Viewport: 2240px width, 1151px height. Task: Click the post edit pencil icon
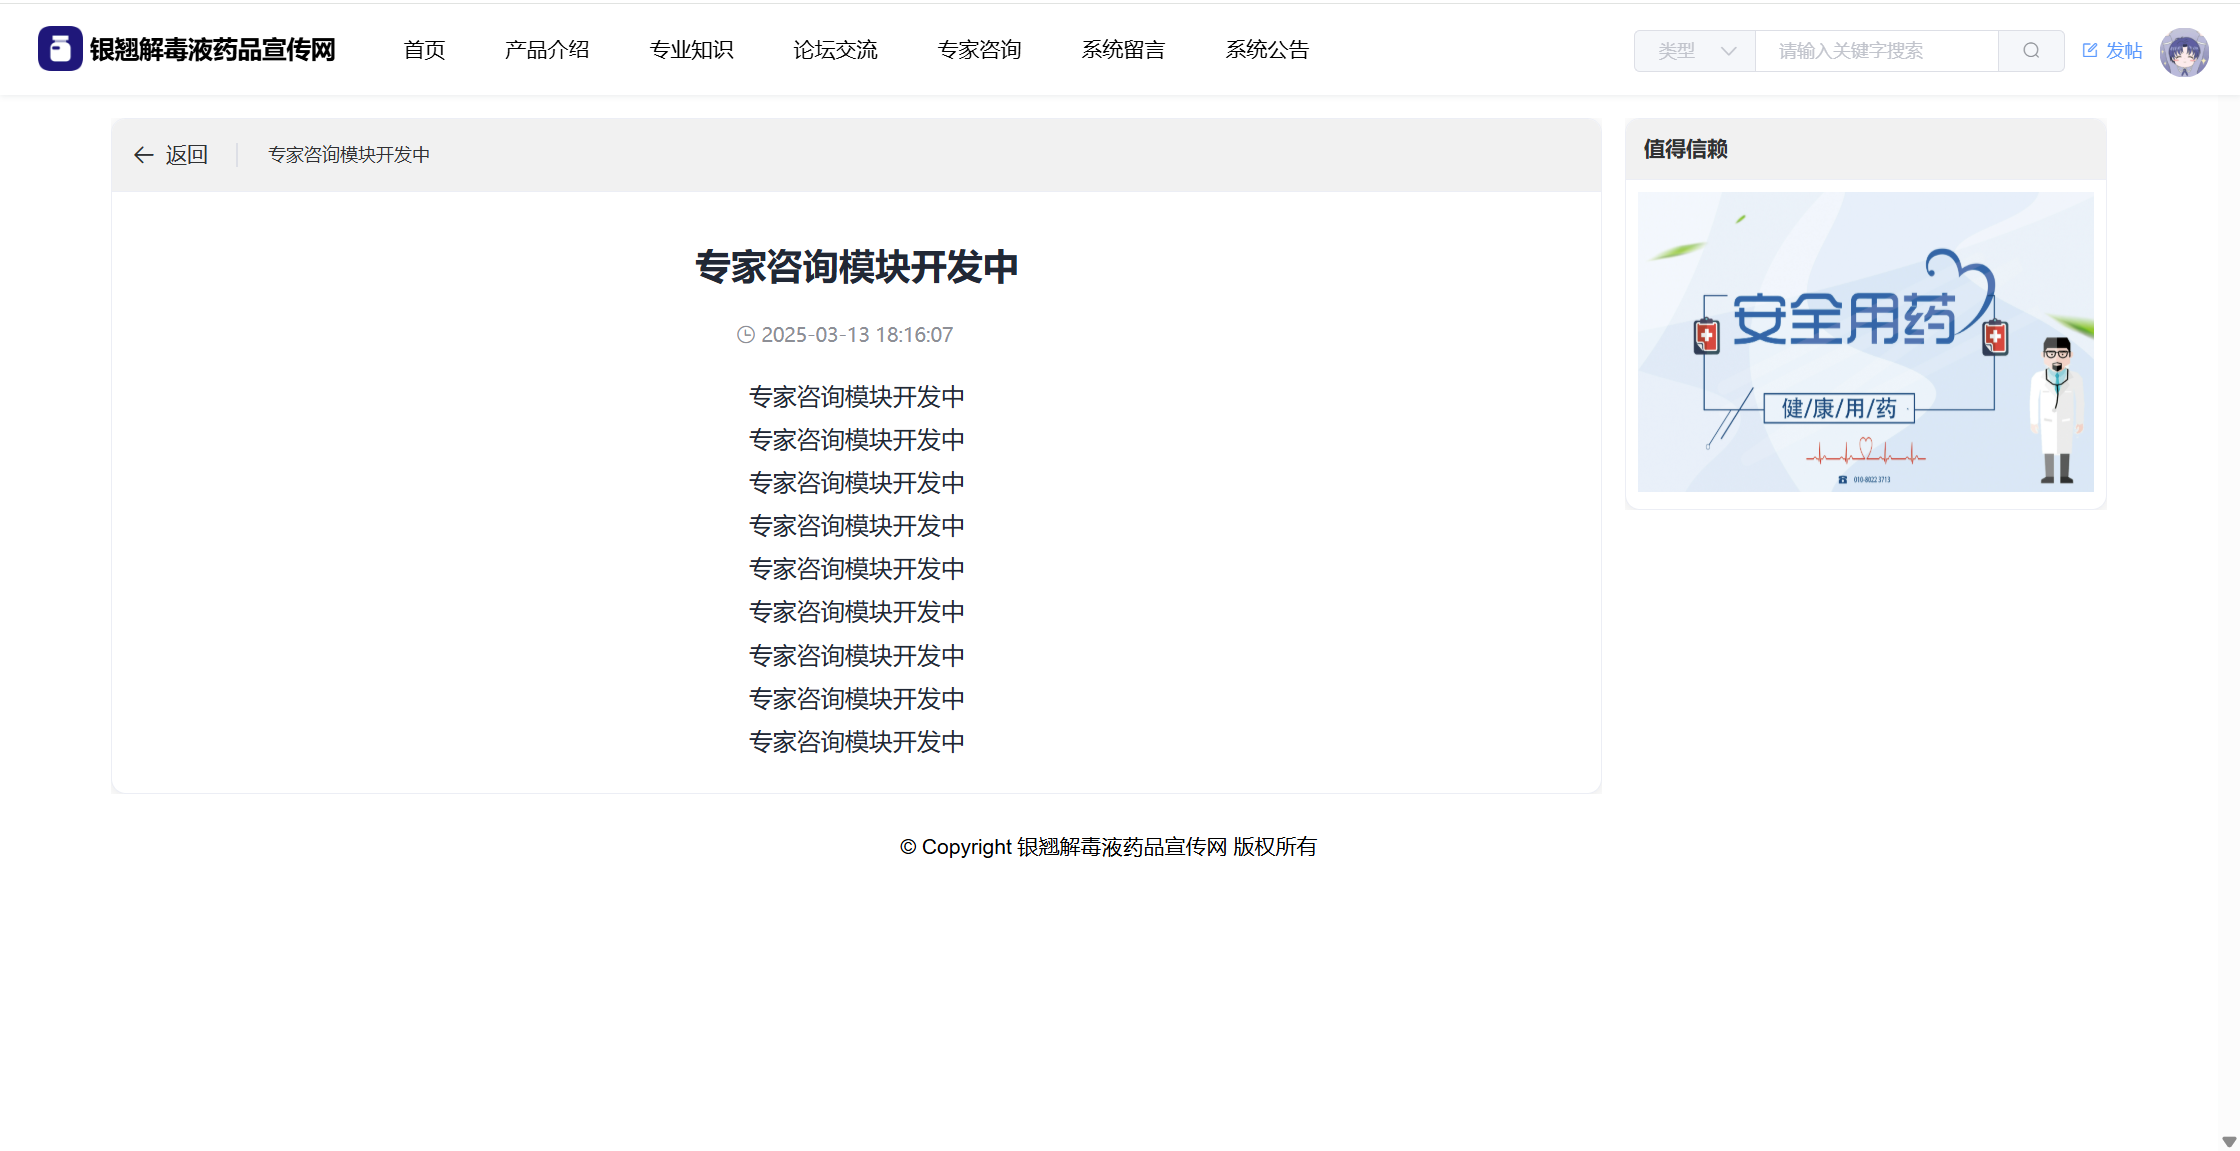click(2090, 50)
